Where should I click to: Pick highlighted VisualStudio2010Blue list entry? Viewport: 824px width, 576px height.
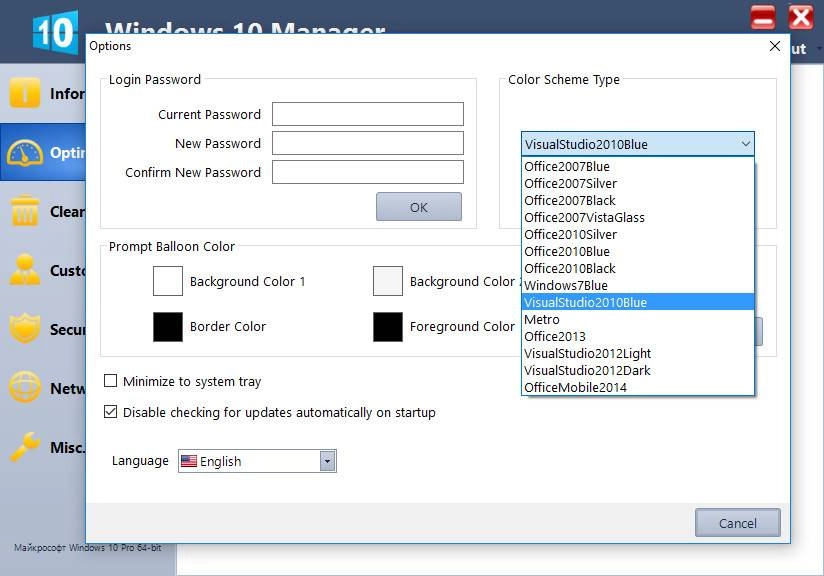[x=638, y=302]
